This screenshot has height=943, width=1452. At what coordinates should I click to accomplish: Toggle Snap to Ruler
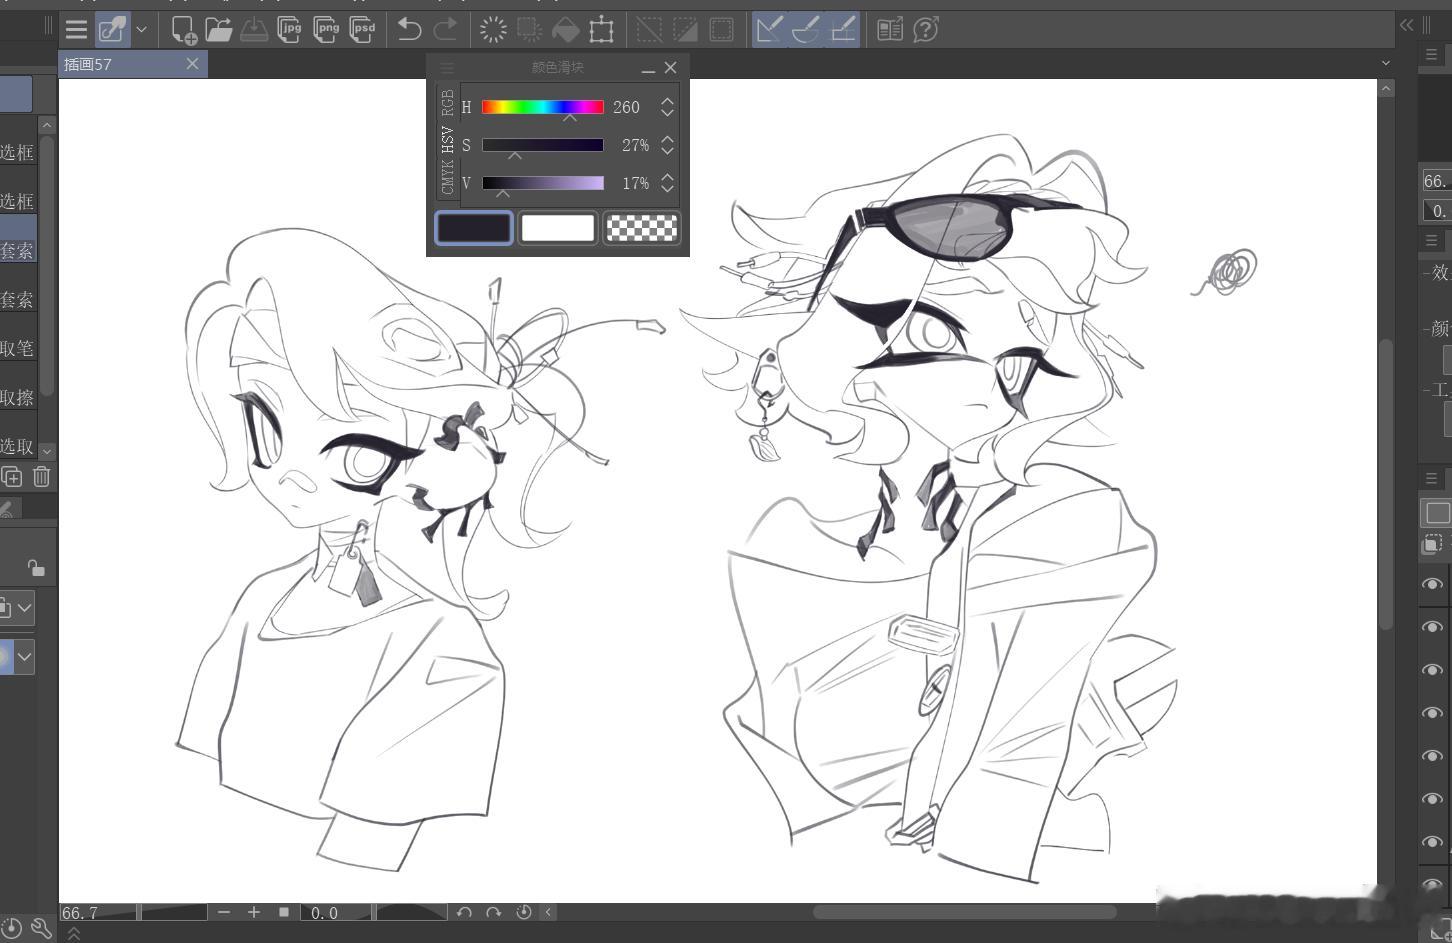[x=769, y=30]
